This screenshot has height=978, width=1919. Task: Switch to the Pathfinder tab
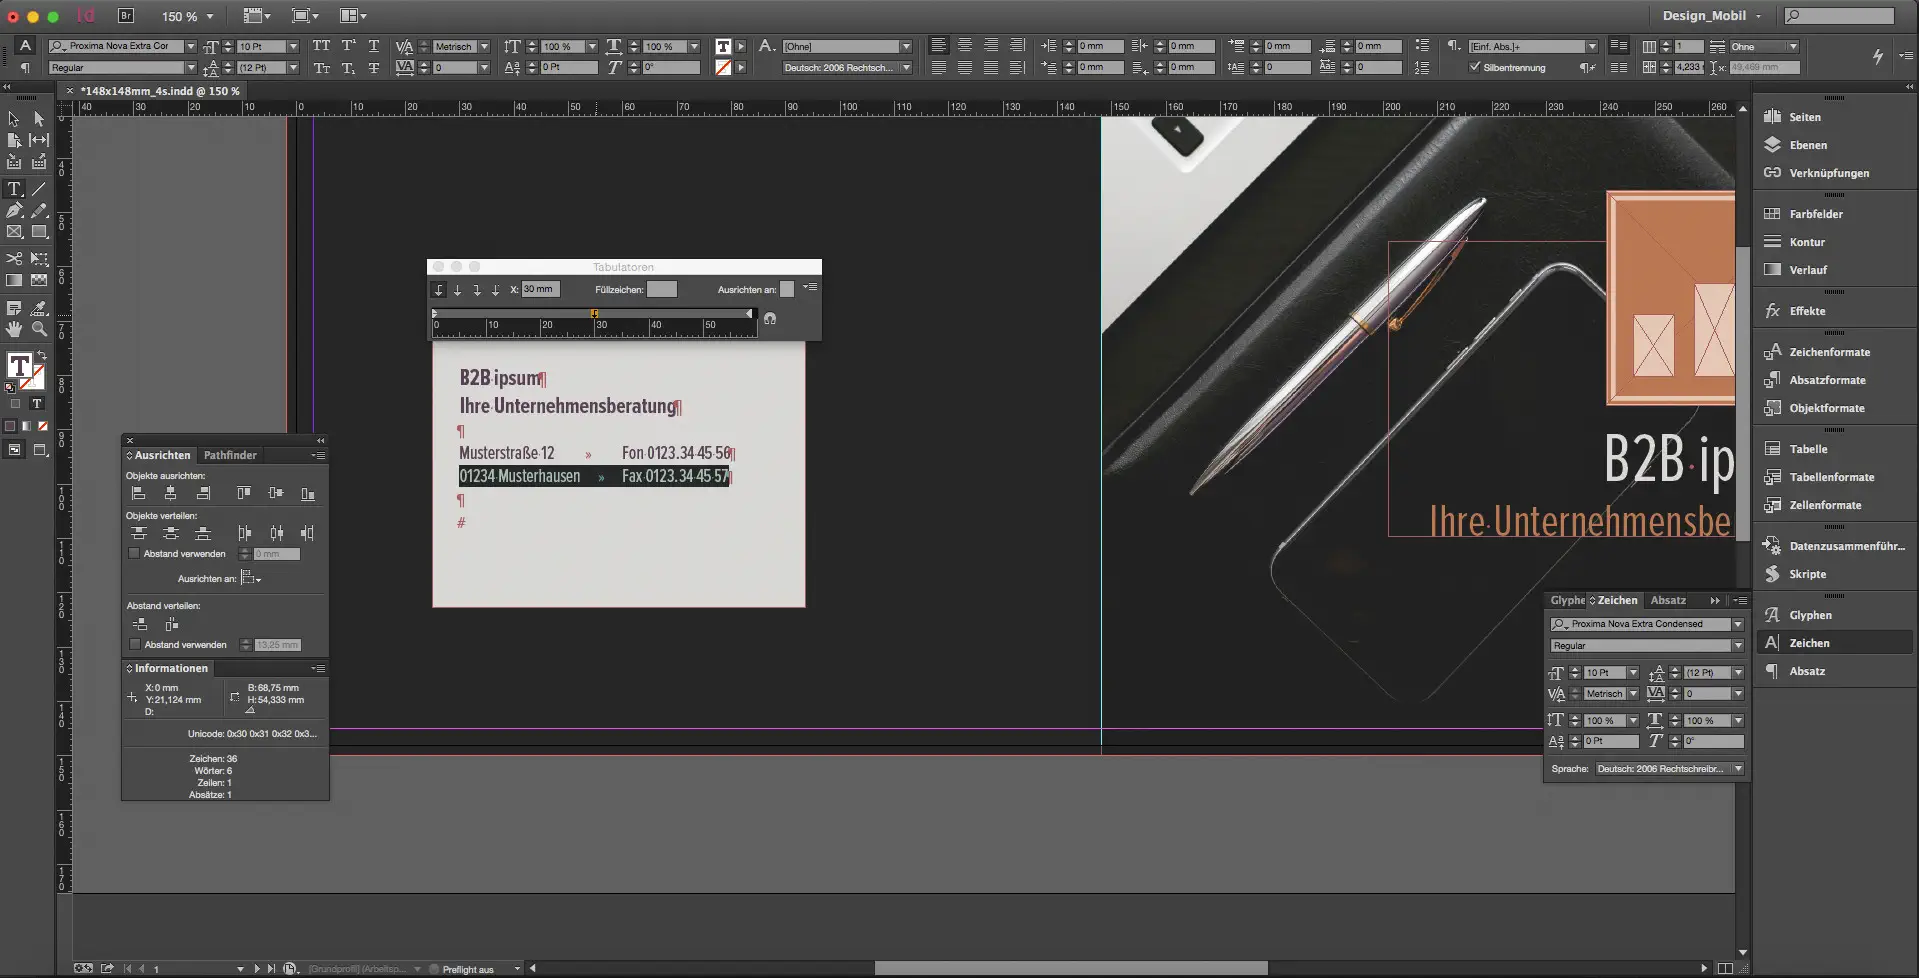pyautogui.click(x=230, y=455)
